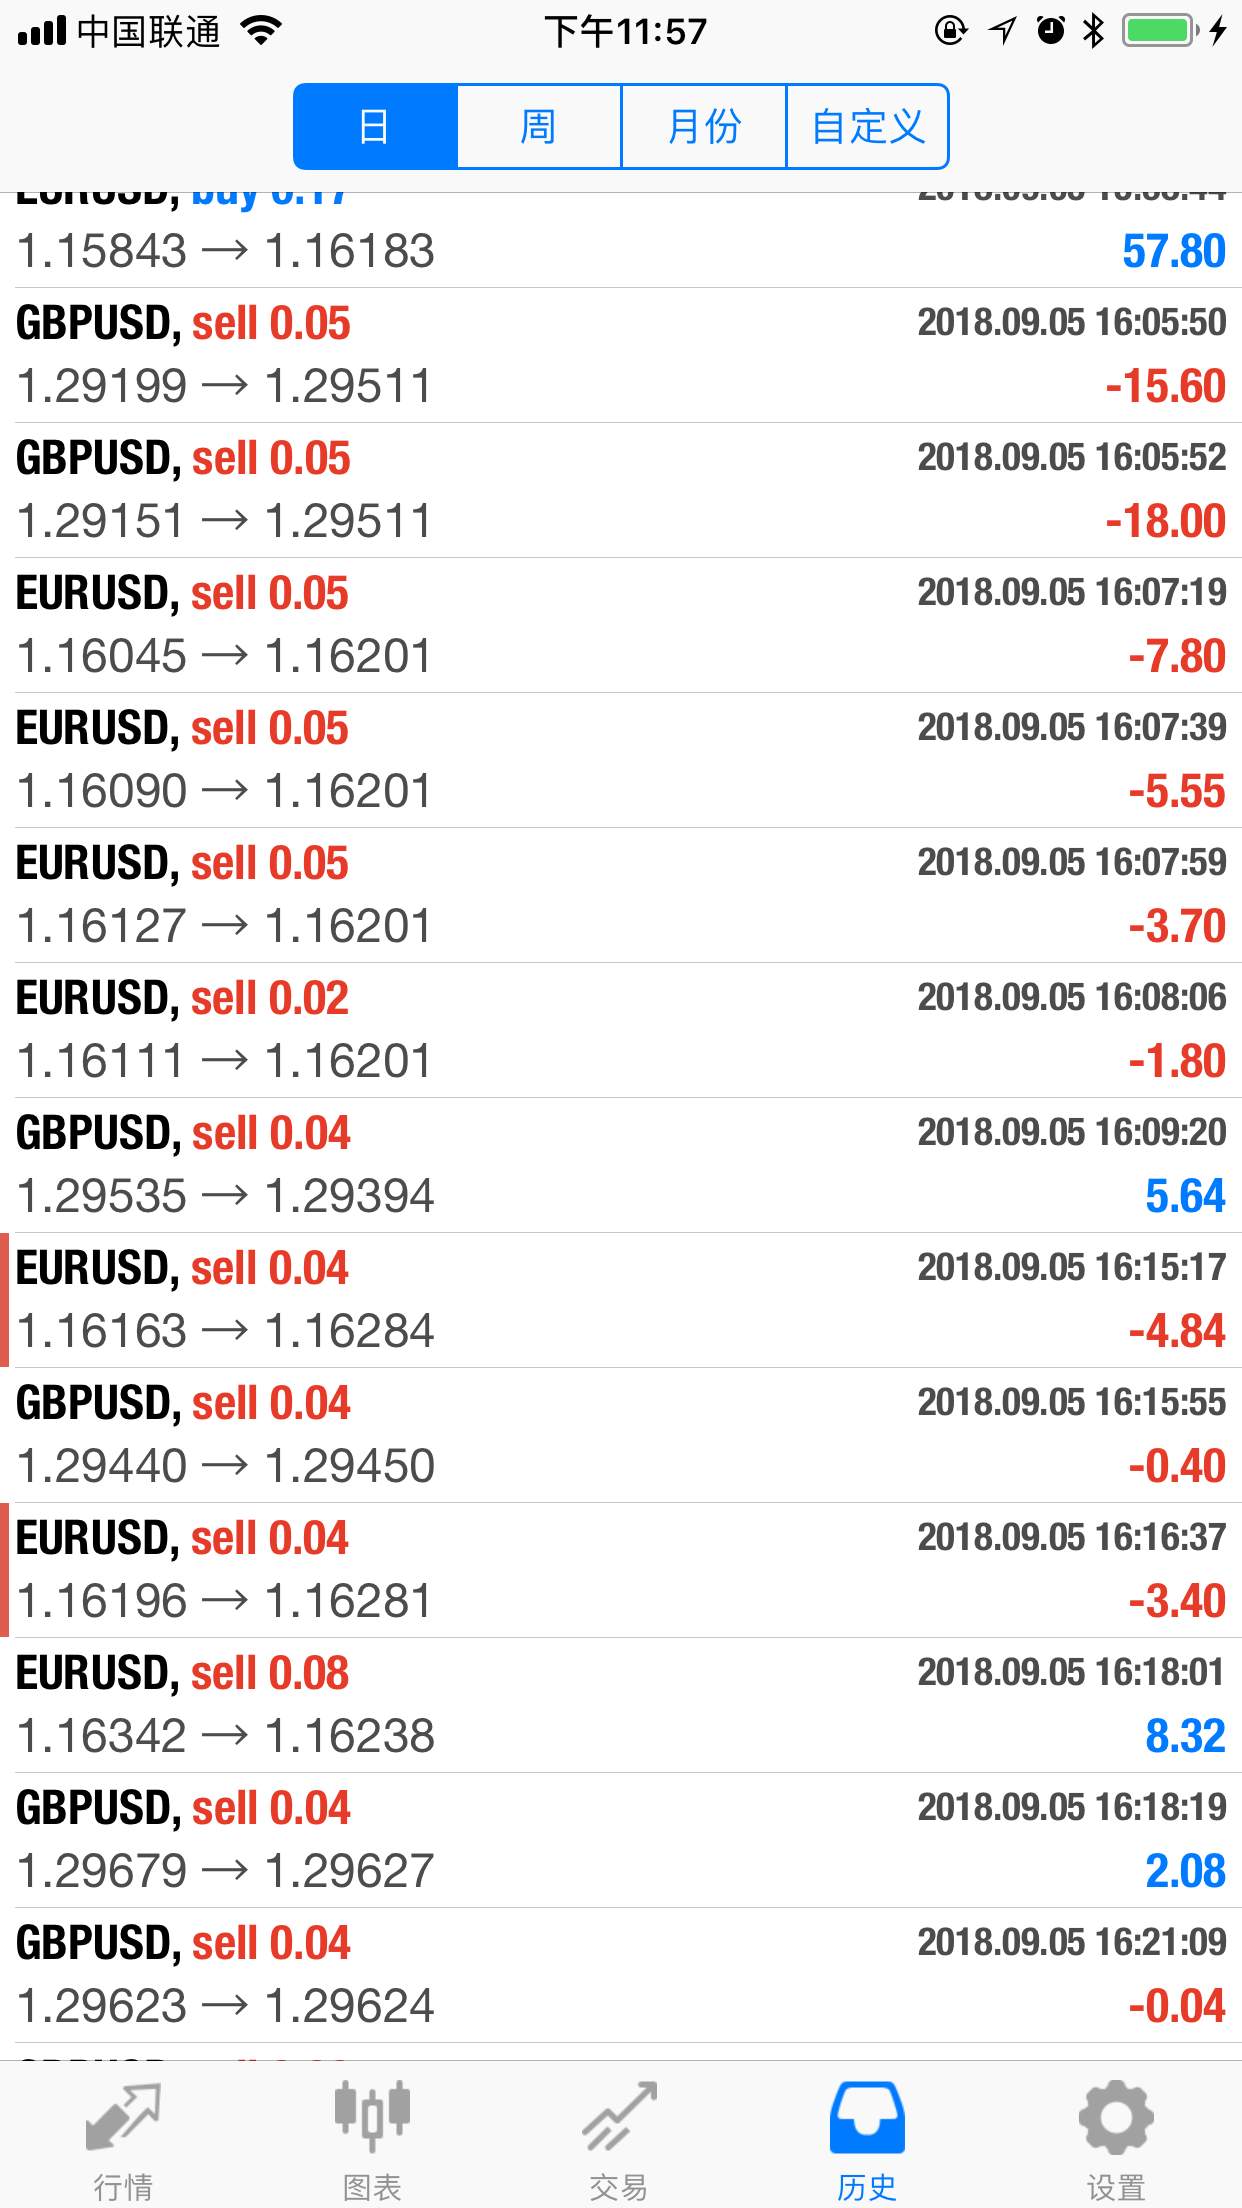Open Settings (设置) gear icon

(x=1116, y=2117)
